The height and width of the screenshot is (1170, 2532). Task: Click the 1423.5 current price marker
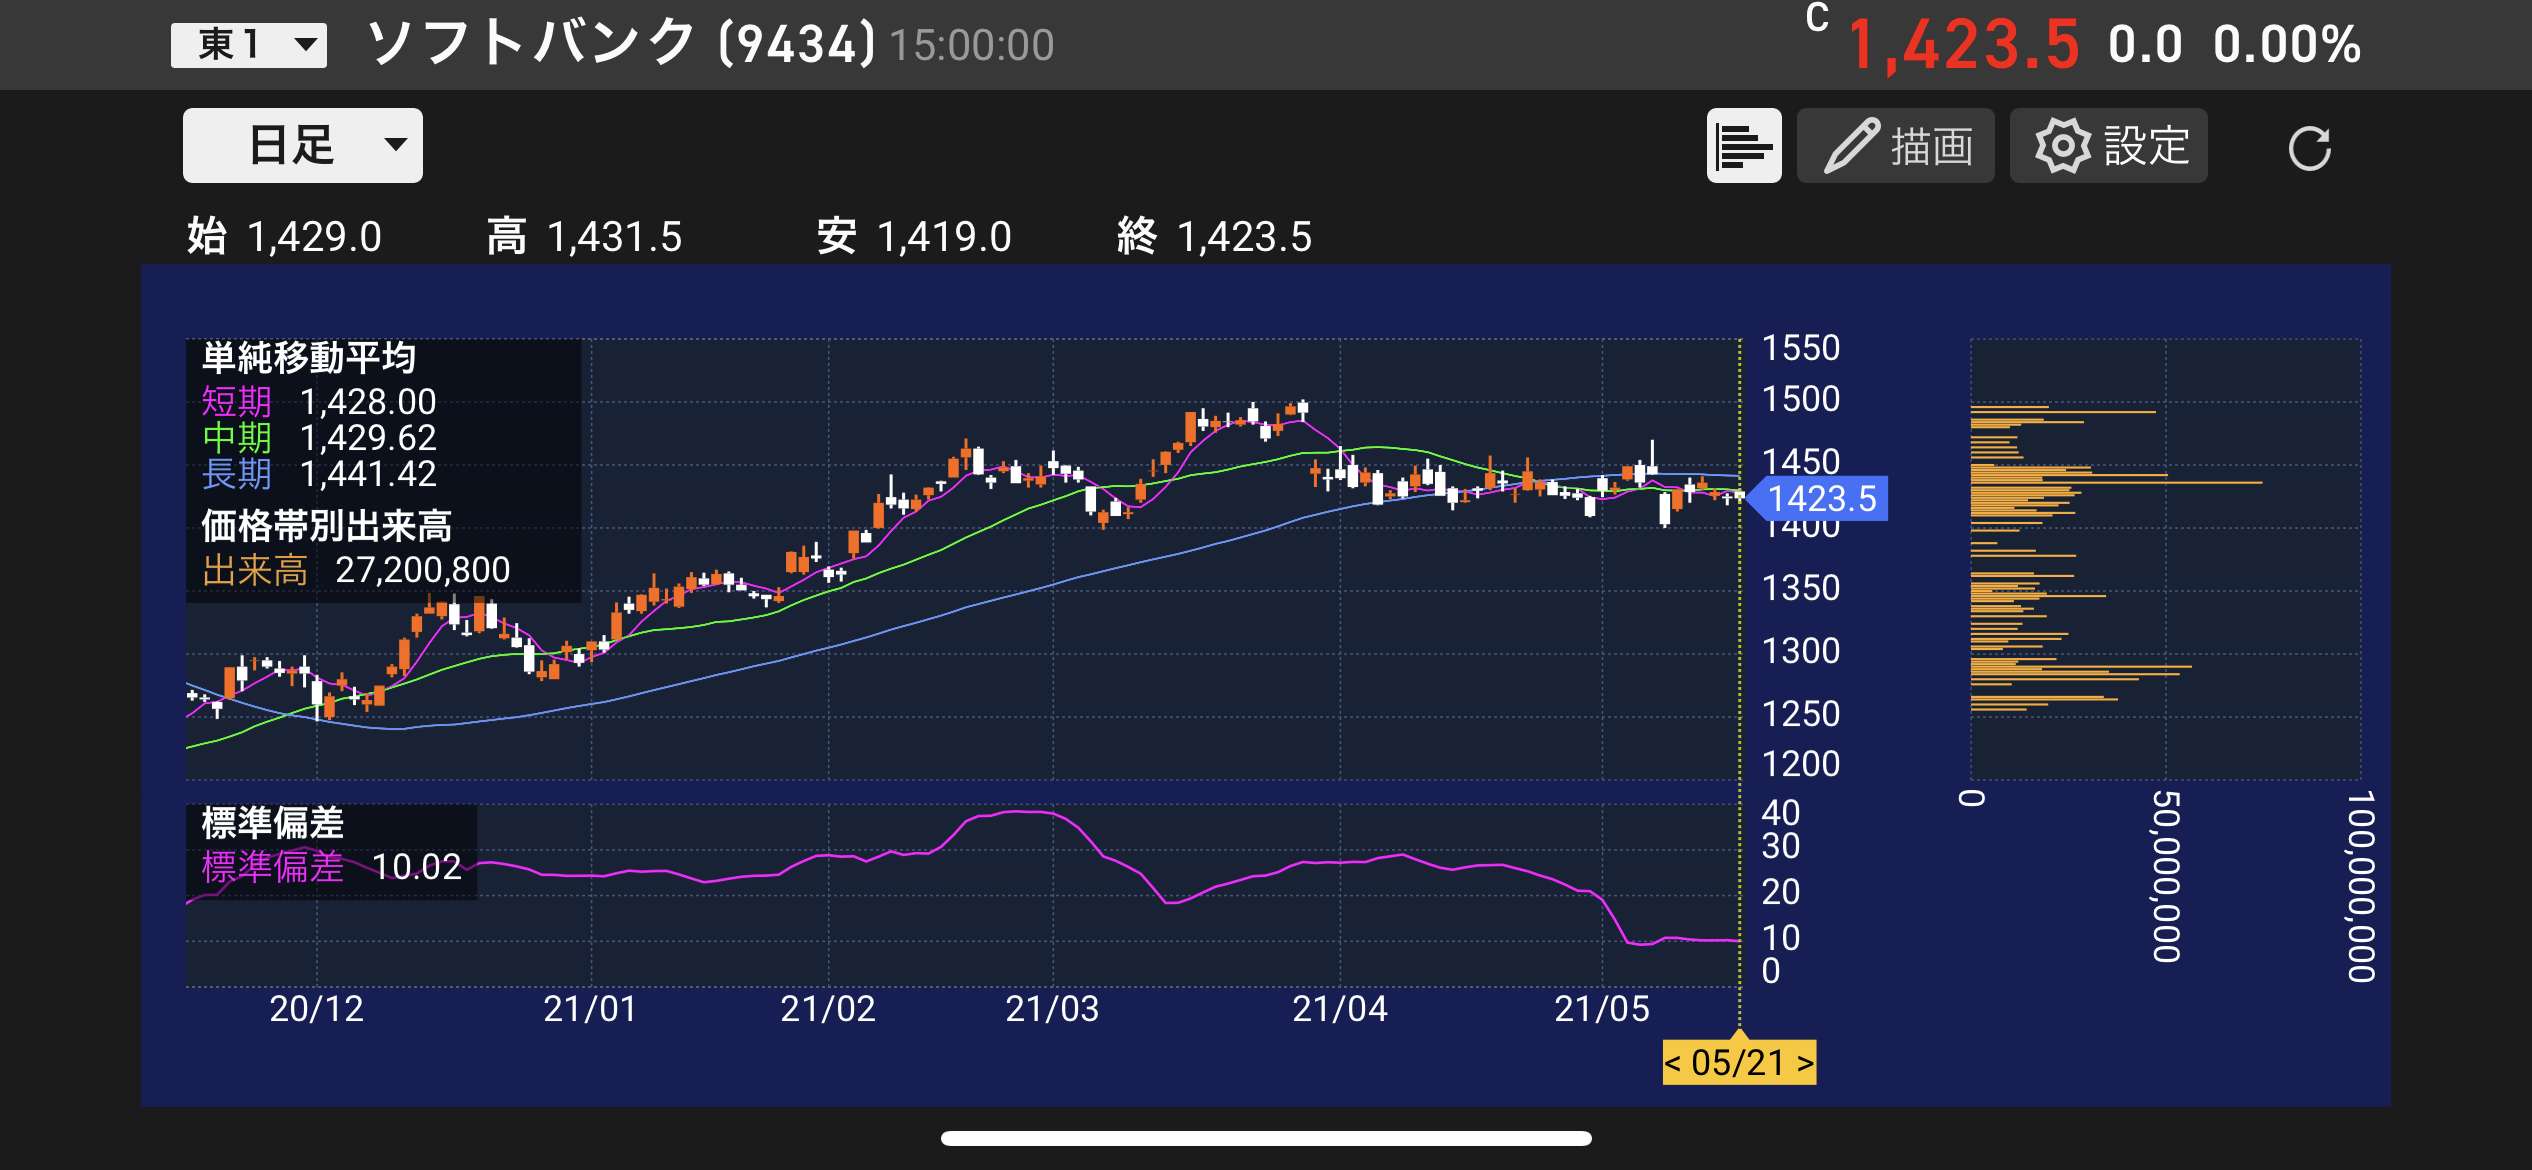1820,499
